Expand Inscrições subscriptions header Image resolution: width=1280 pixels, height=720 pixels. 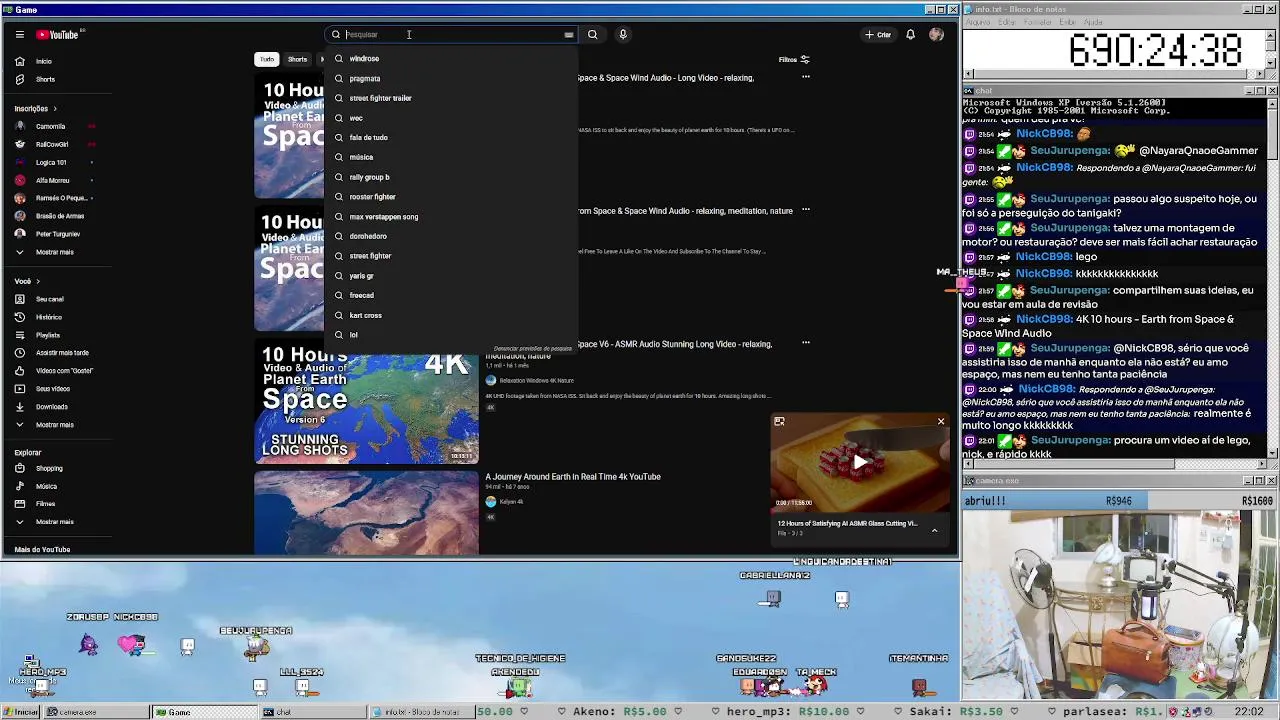coord(35,108)
